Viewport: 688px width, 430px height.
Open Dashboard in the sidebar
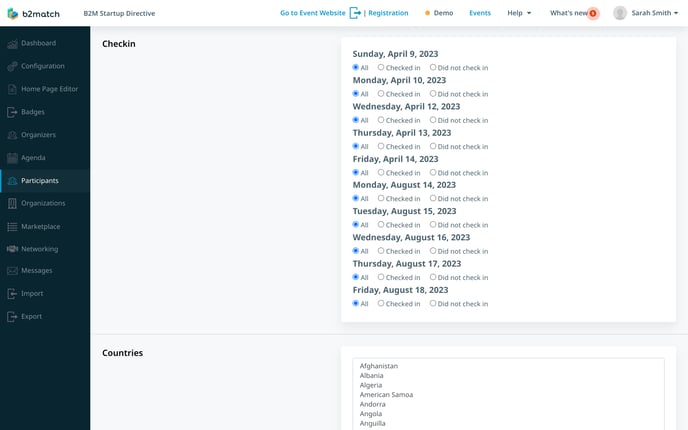(39, 43)
